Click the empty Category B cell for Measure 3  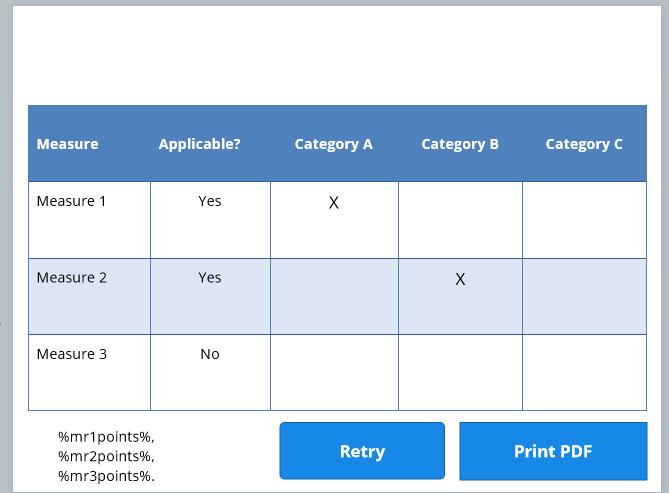tap(460, 372)
